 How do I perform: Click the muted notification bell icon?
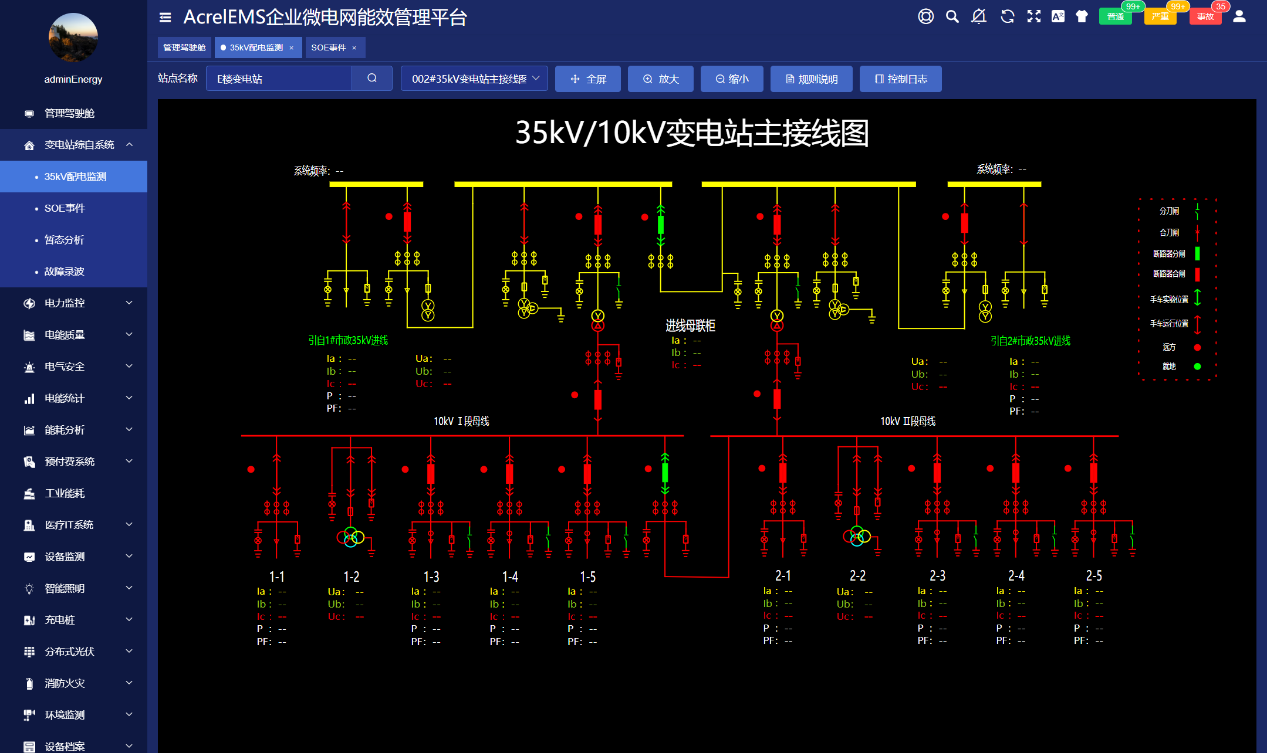tap(979, 16)
